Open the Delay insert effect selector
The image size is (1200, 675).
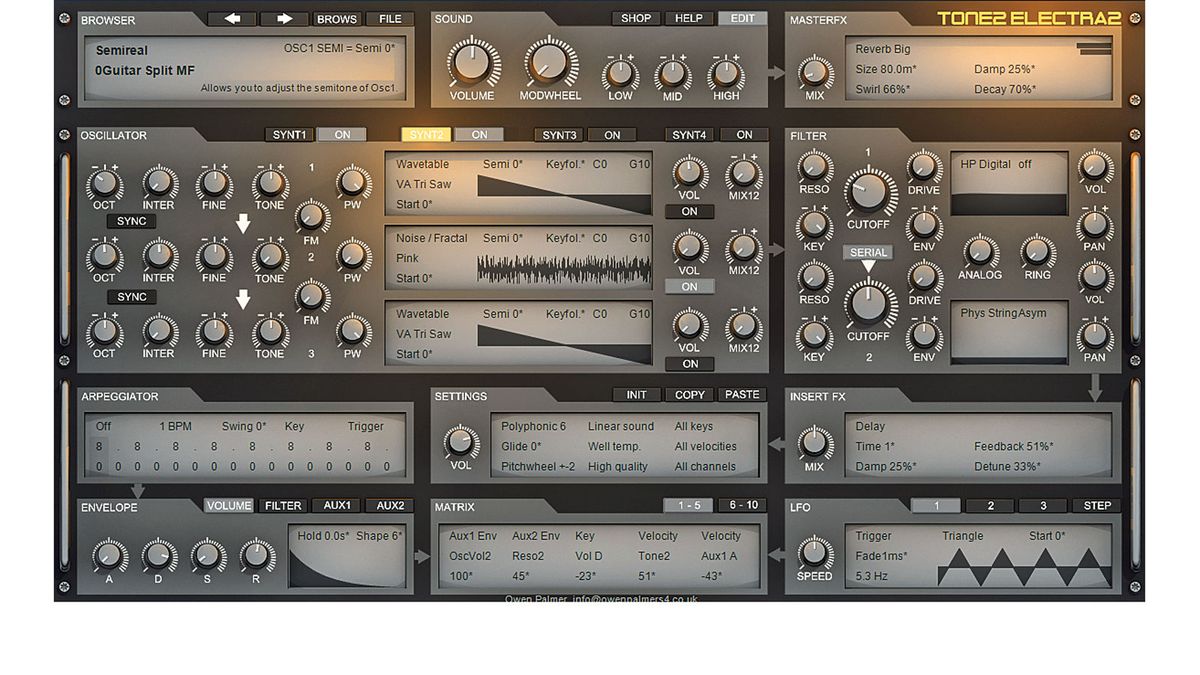870,426
